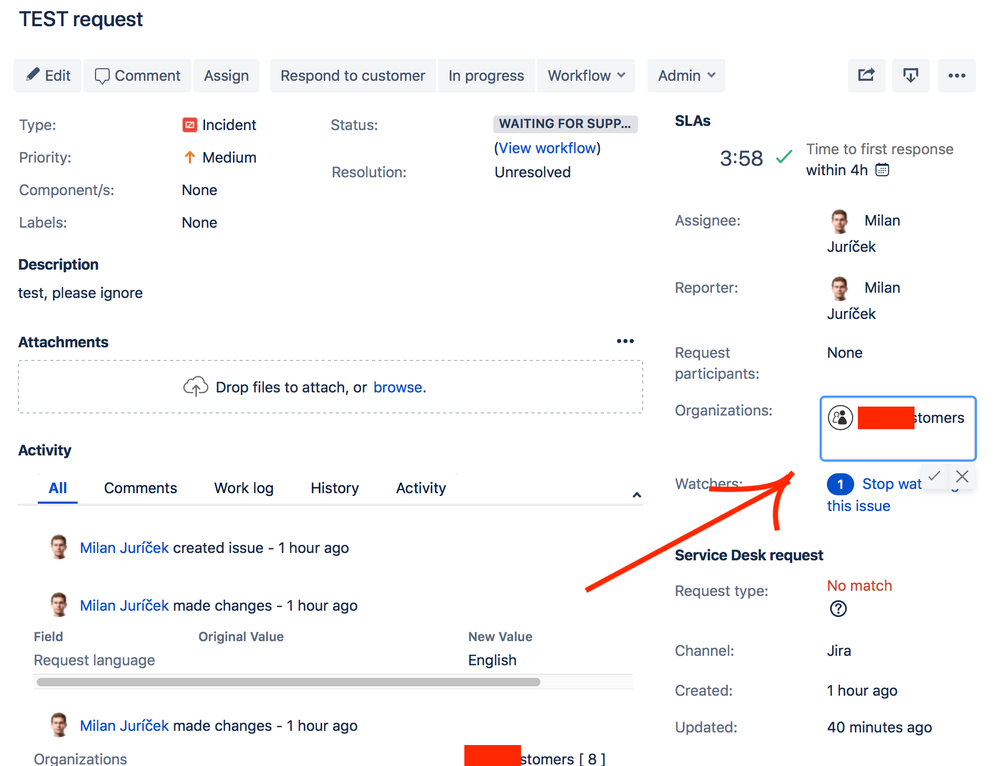This screenshot has width=999, height=766.
Task: Click the upload cloud icon in drop zone
Action: pyautogui.click(x=196, y=387)
